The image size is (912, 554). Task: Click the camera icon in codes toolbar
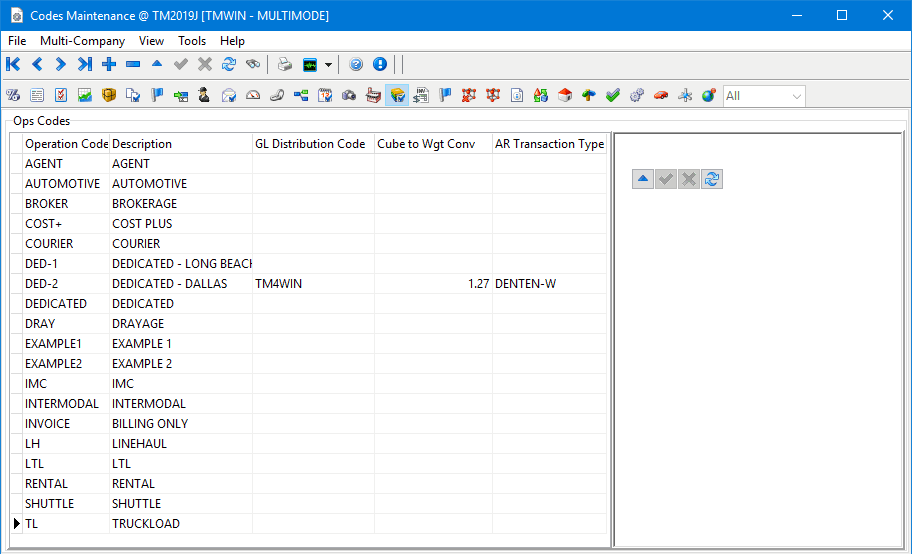coord(349,96)
